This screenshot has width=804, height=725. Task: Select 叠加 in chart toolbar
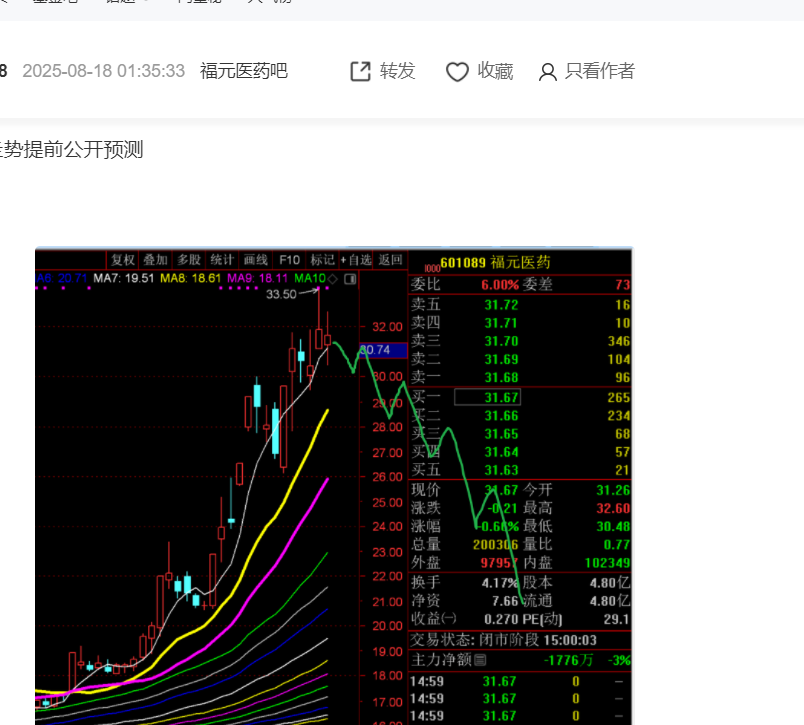[x=155, y=260]
